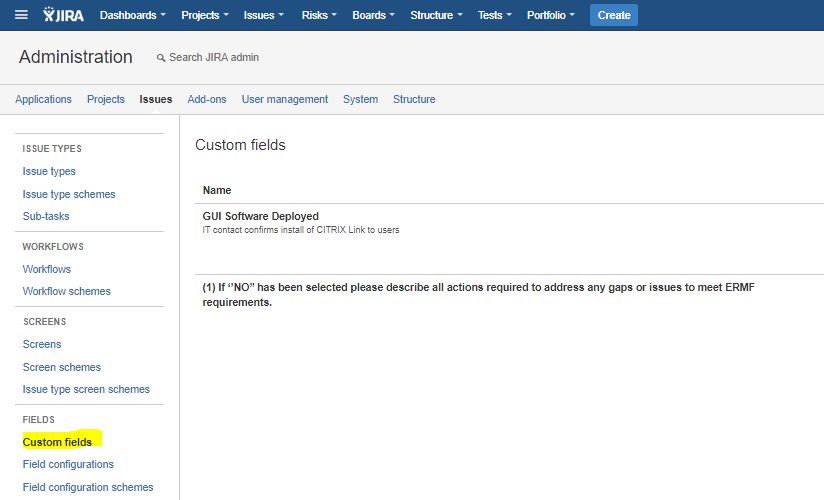Open the System admin tab

point(360,99)
